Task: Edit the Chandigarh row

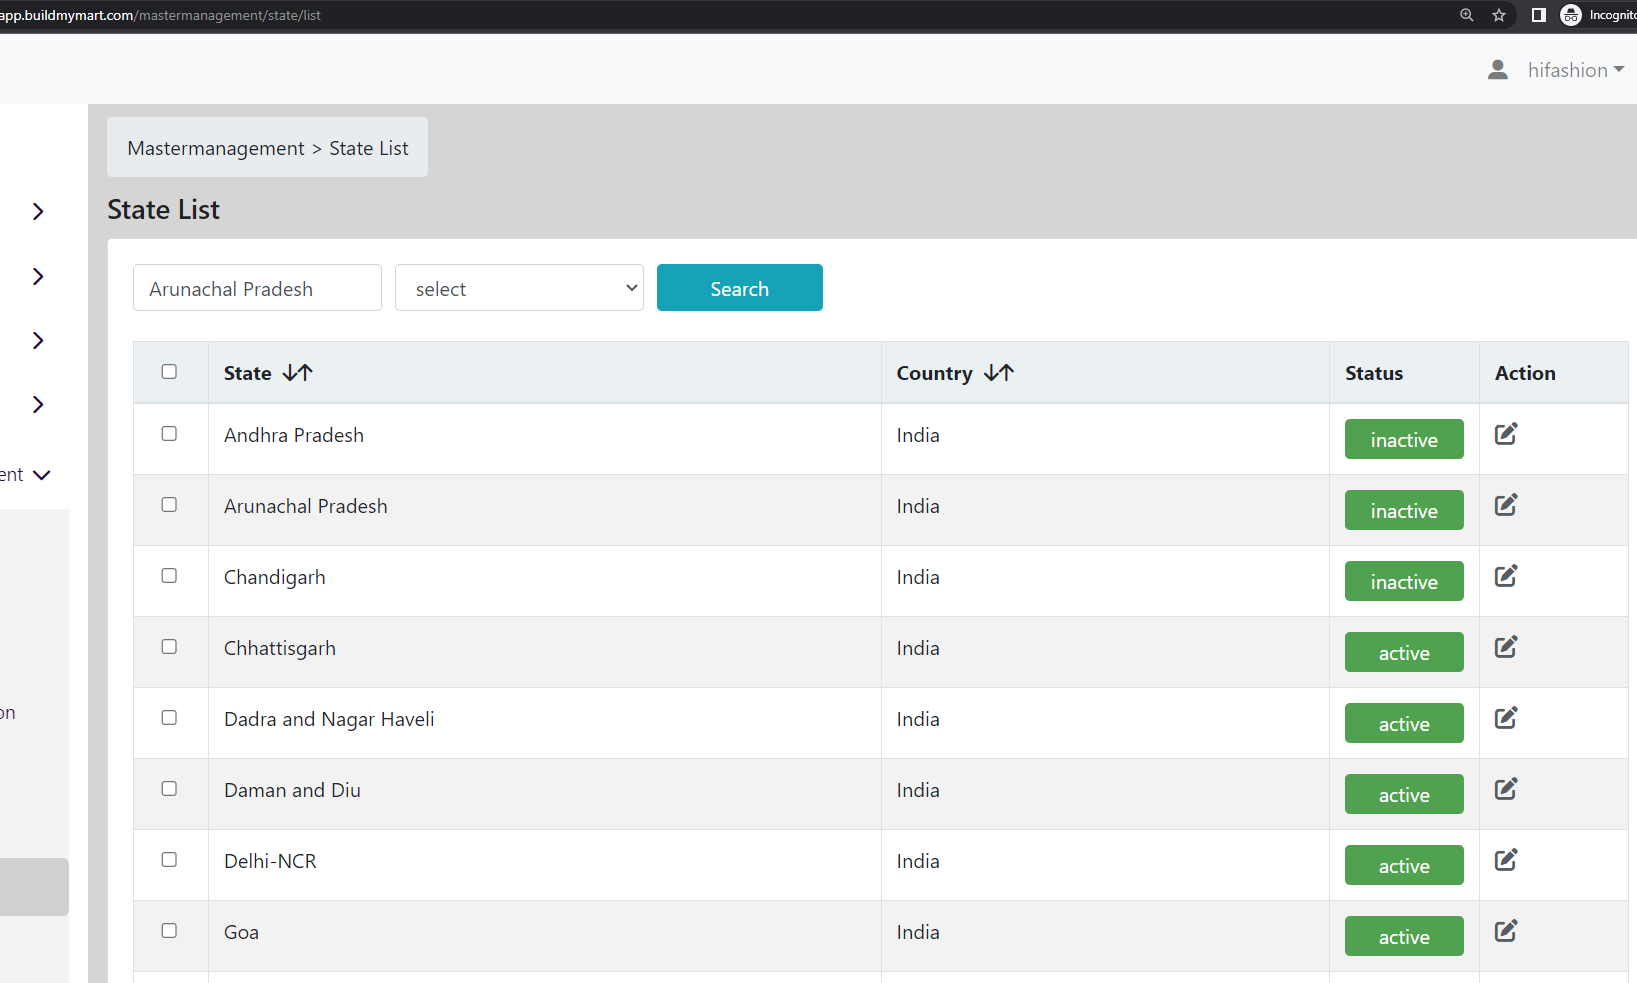Action: point(1506,576)
